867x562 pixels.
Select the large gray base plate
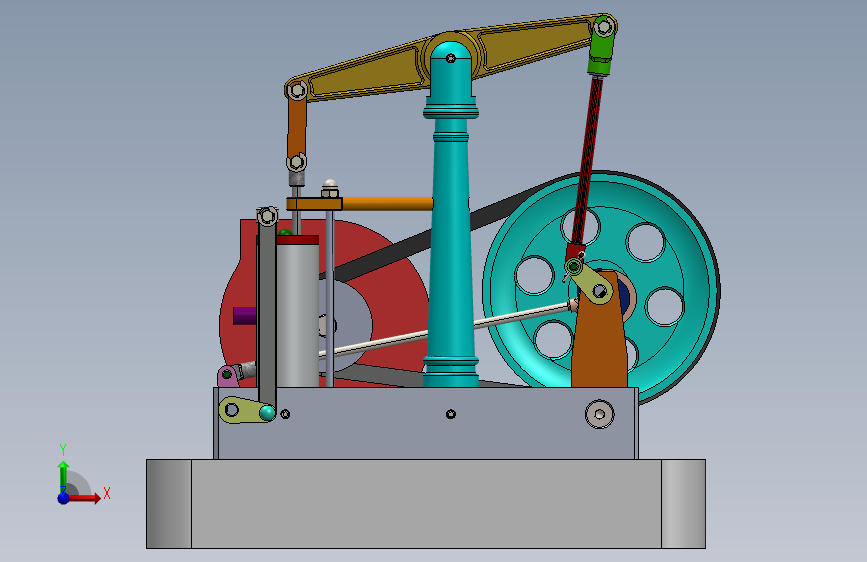[426, 504]
